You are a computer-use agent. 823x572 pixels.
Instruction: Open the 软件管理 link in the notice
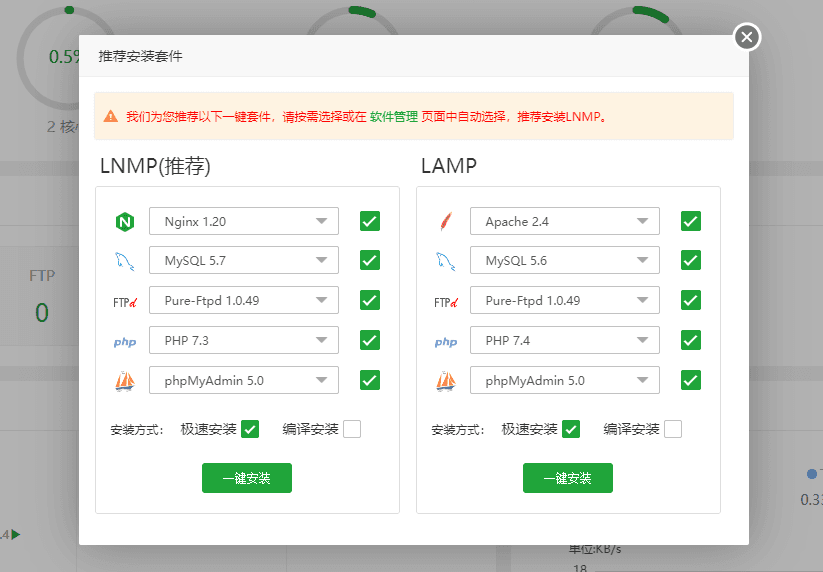pyautogui.click(x=394, y=116)
